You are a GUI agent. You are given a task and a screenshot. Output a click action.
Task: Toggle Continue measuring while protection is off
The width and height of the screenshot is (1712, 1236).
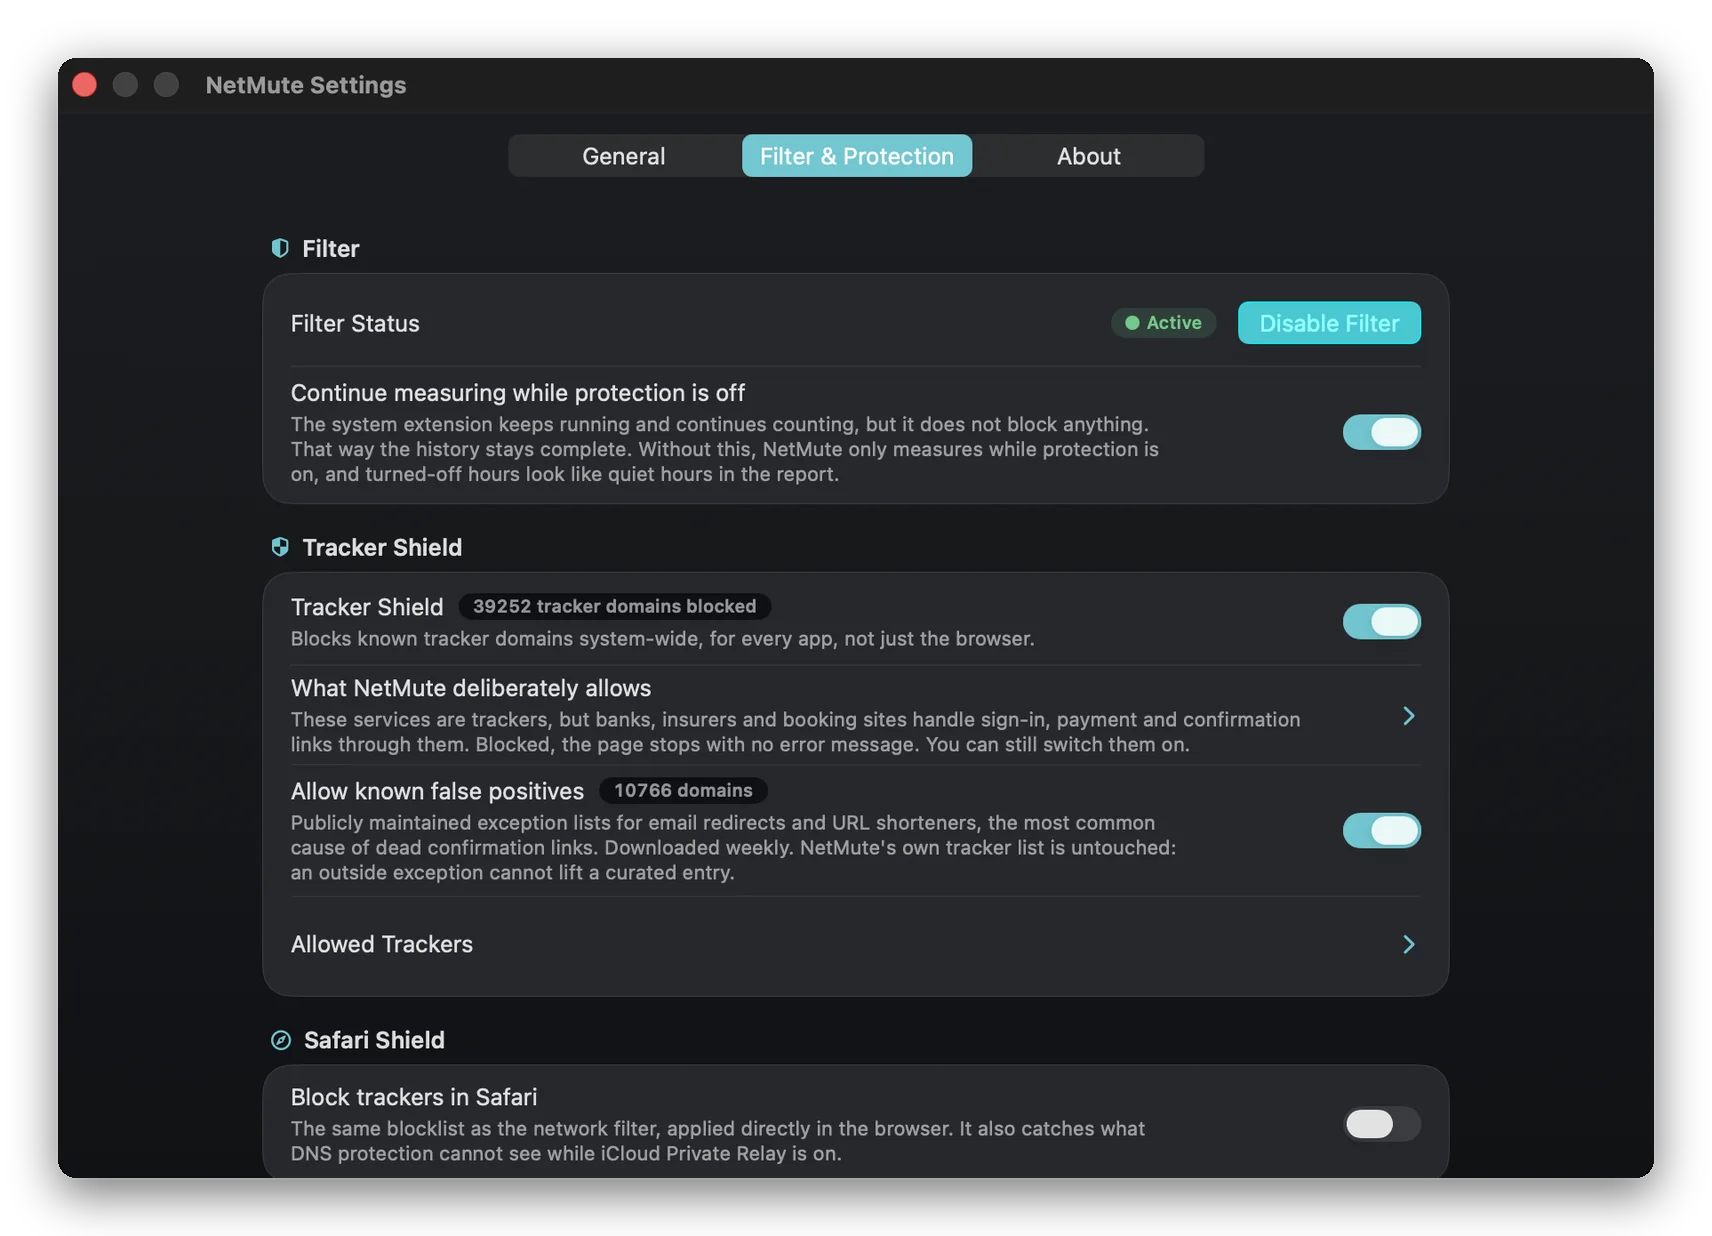(x=1381, y=432)
